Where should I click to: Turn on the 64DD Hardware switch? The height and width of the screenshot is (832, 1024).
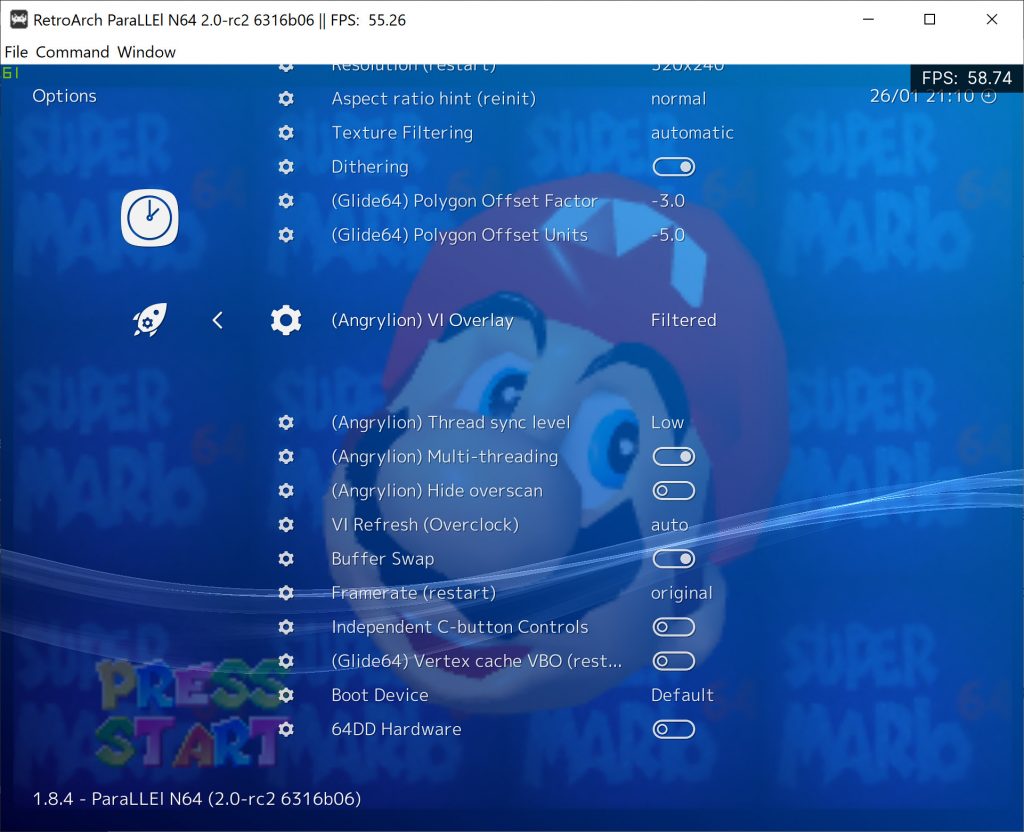(673, 729)
